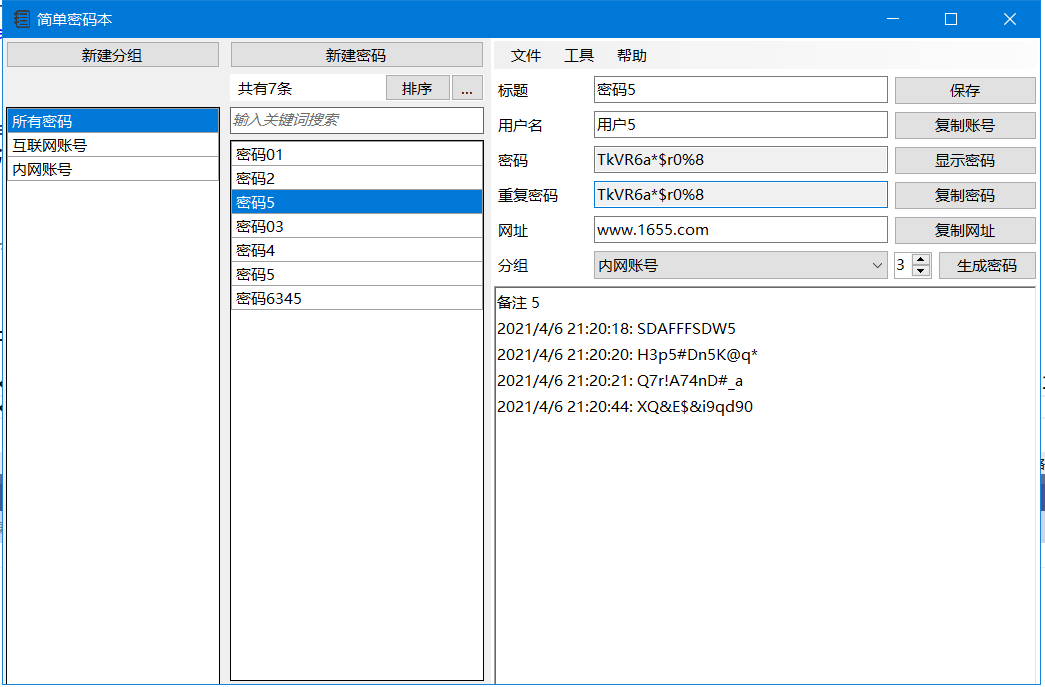The height and width of the screenshot is (687, 1045).
Task: Click 复制密码 to copy password
Action: point(964,195)
